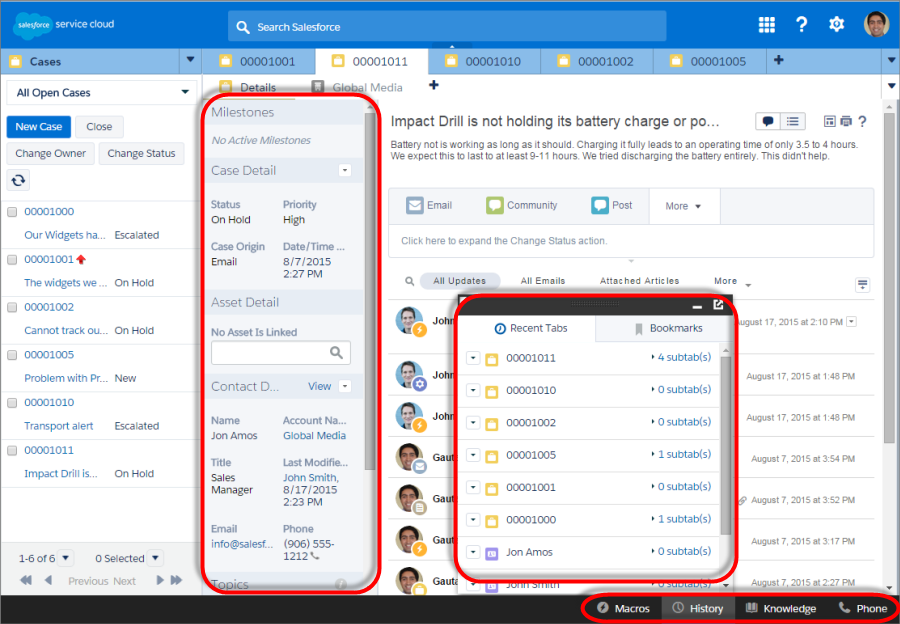Open Jon Amos in Recent Tabs
This screenshot has width=900, height=624.
529,552
